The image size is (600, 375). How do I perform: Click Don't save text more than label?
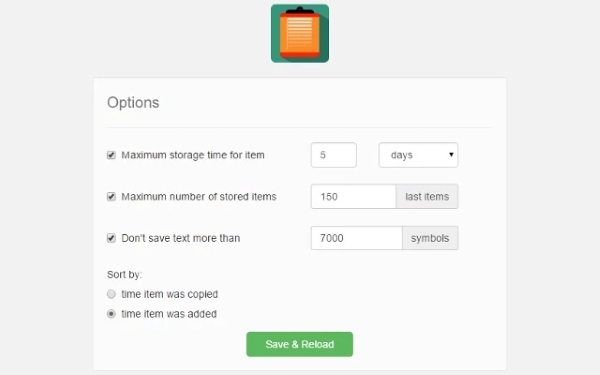point(181,238)
